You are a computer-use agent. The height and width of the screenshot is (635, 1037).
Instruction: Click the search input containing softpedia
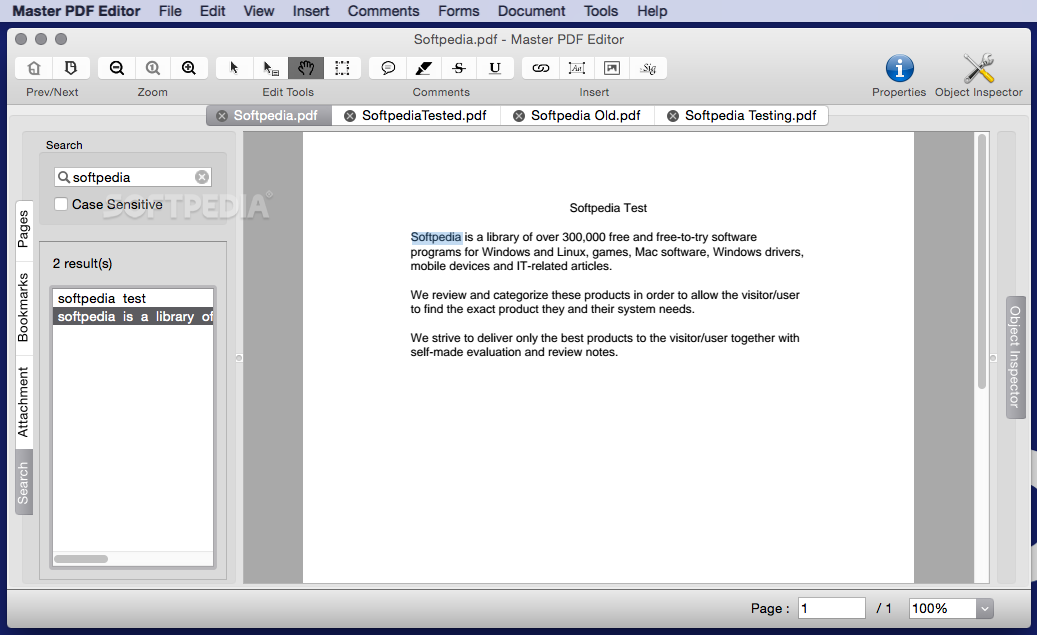point(132,177)
